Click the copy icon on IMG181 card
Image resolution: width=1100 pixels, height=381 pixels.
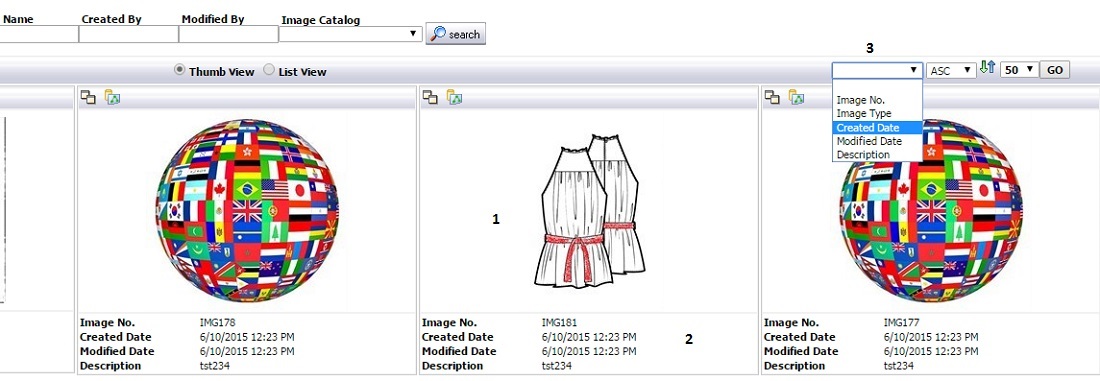[x=429, y=98]
